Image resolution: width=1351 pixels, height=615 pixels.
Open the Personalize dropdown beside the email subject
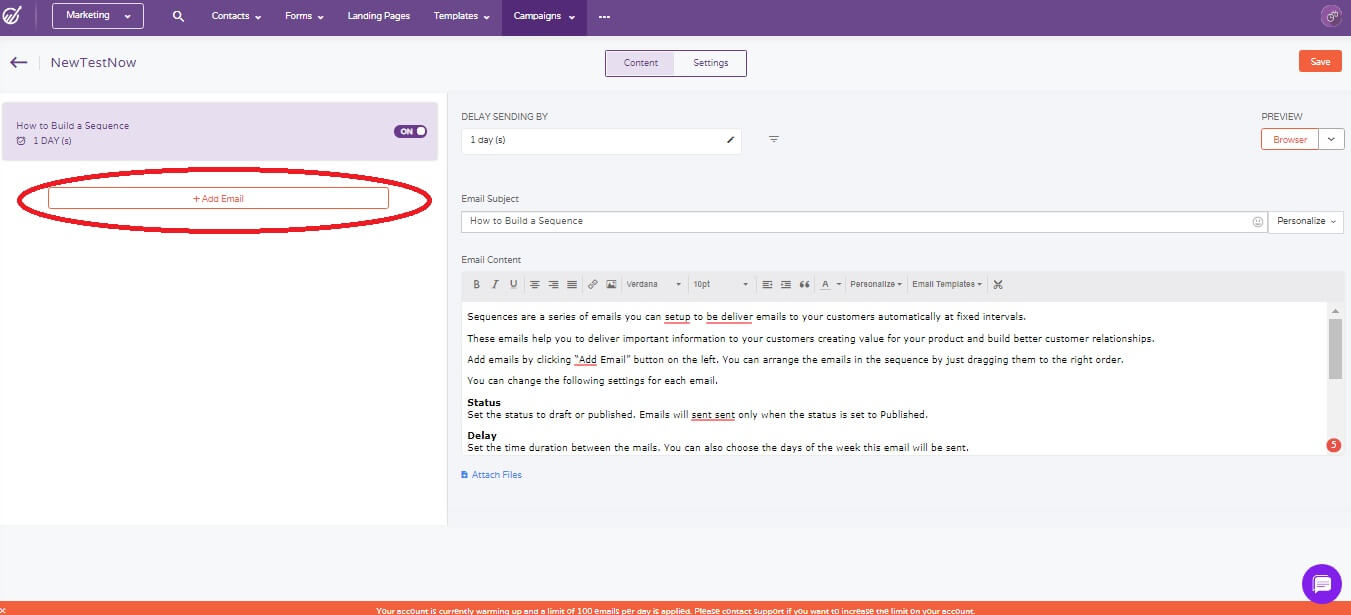1305,221
